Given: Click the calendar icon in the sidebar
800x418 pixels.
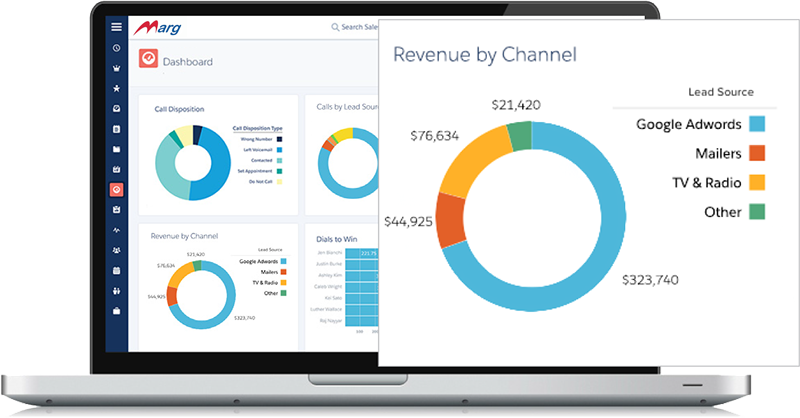Looking at the screenshot, I should [x=117, y=270].
